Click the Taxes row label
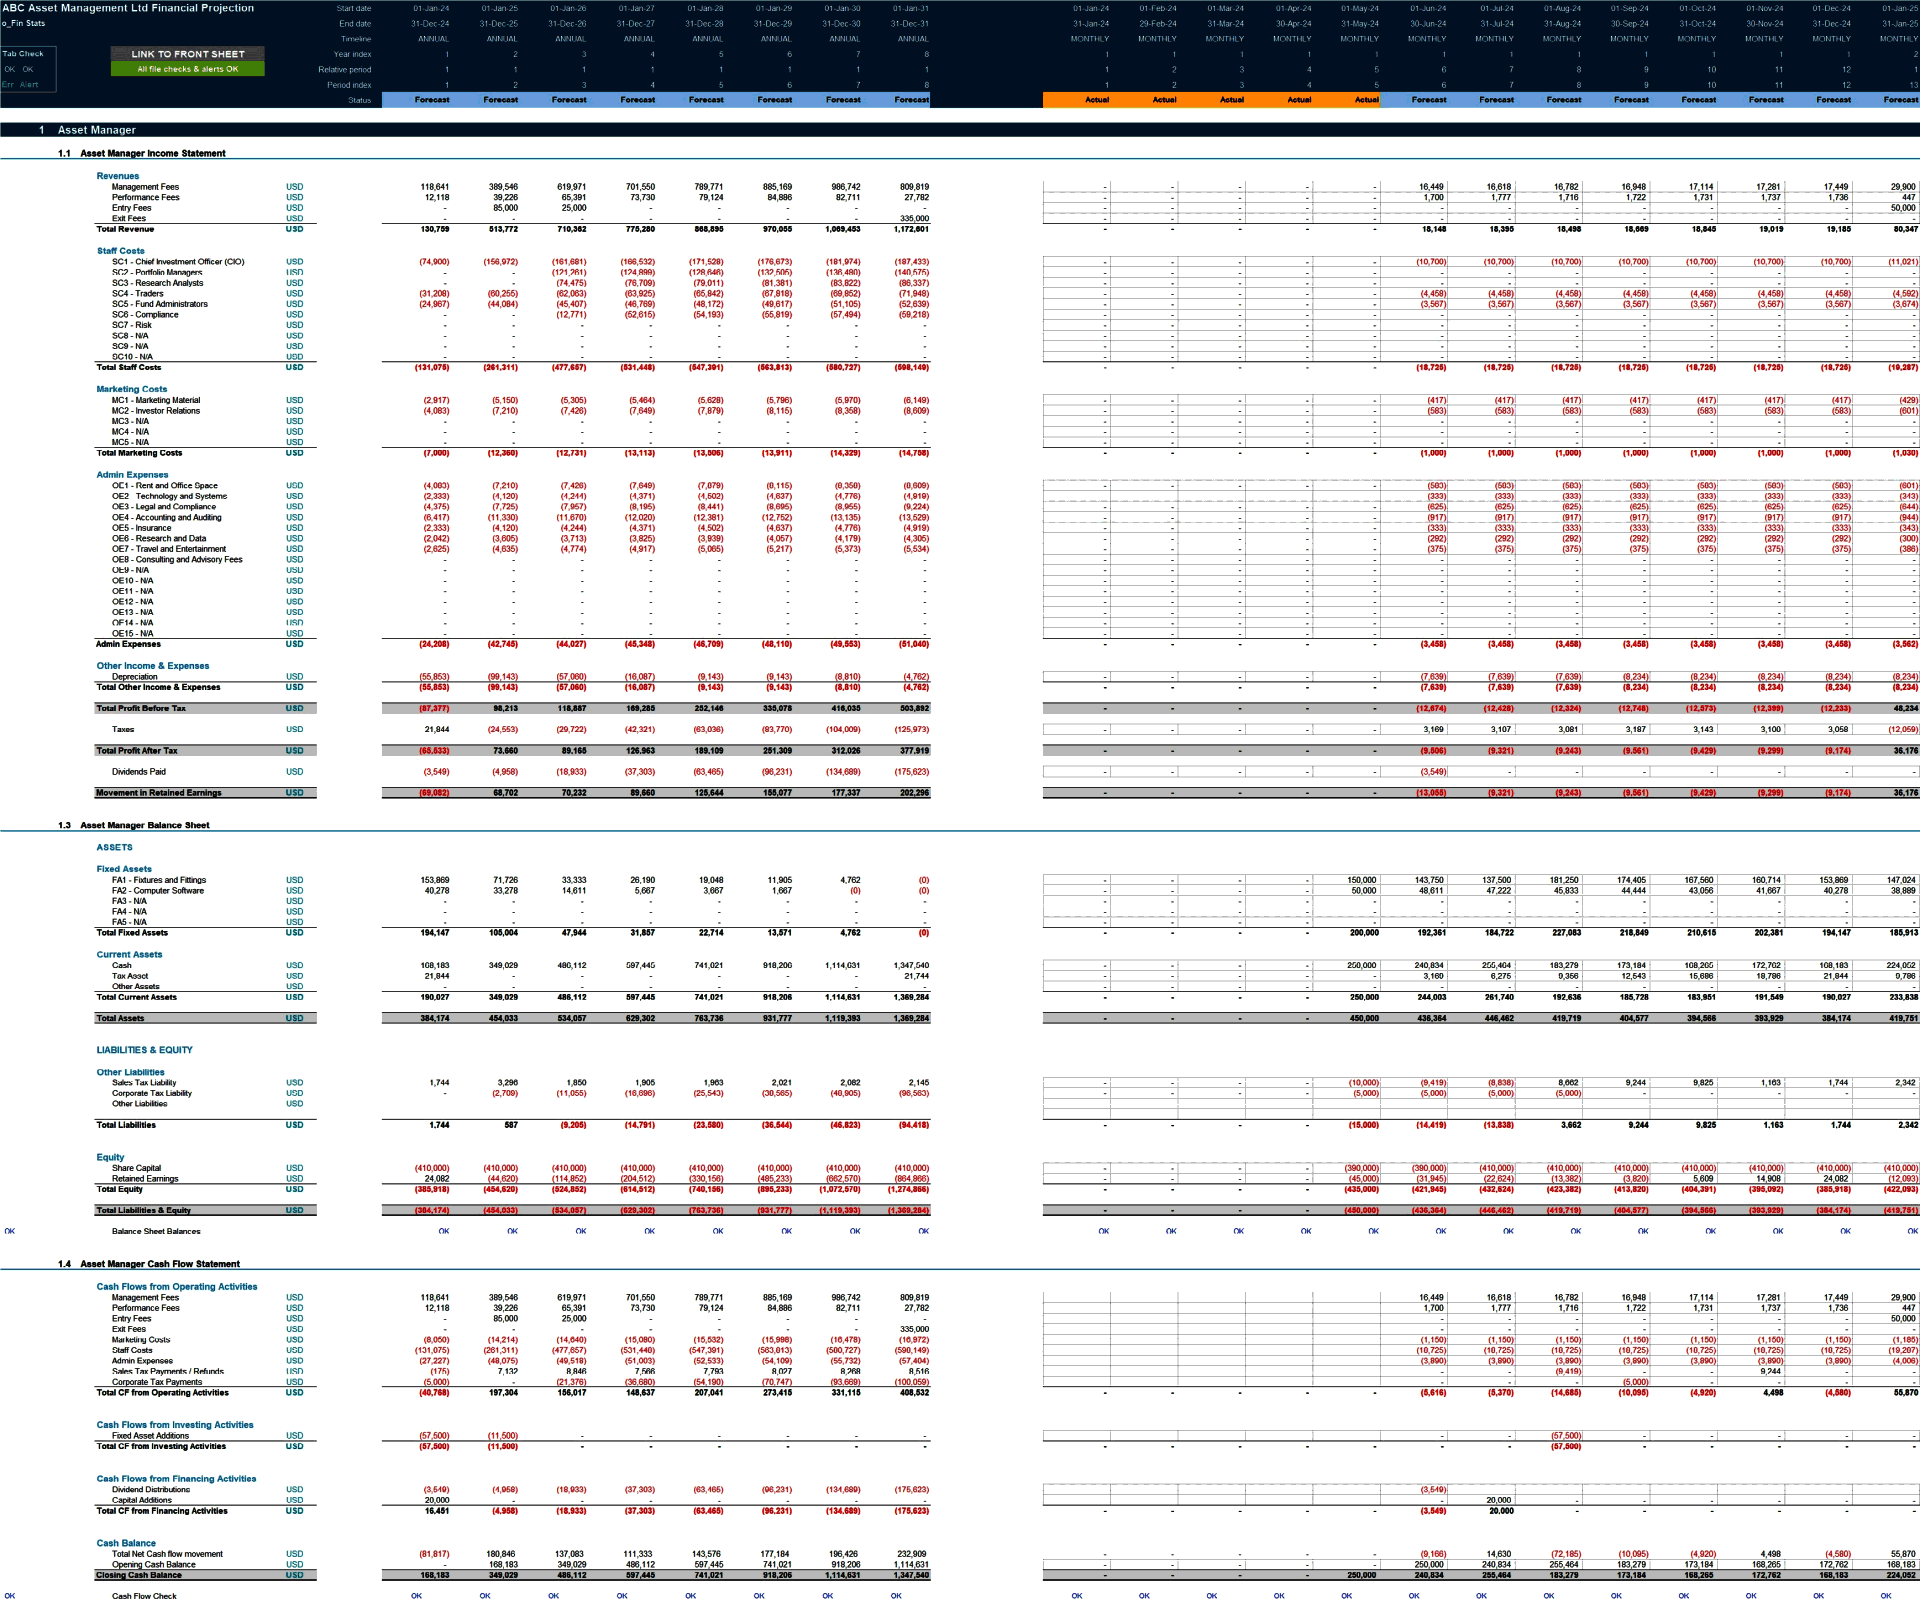The image size is (1920, 1606). point(123,729)
